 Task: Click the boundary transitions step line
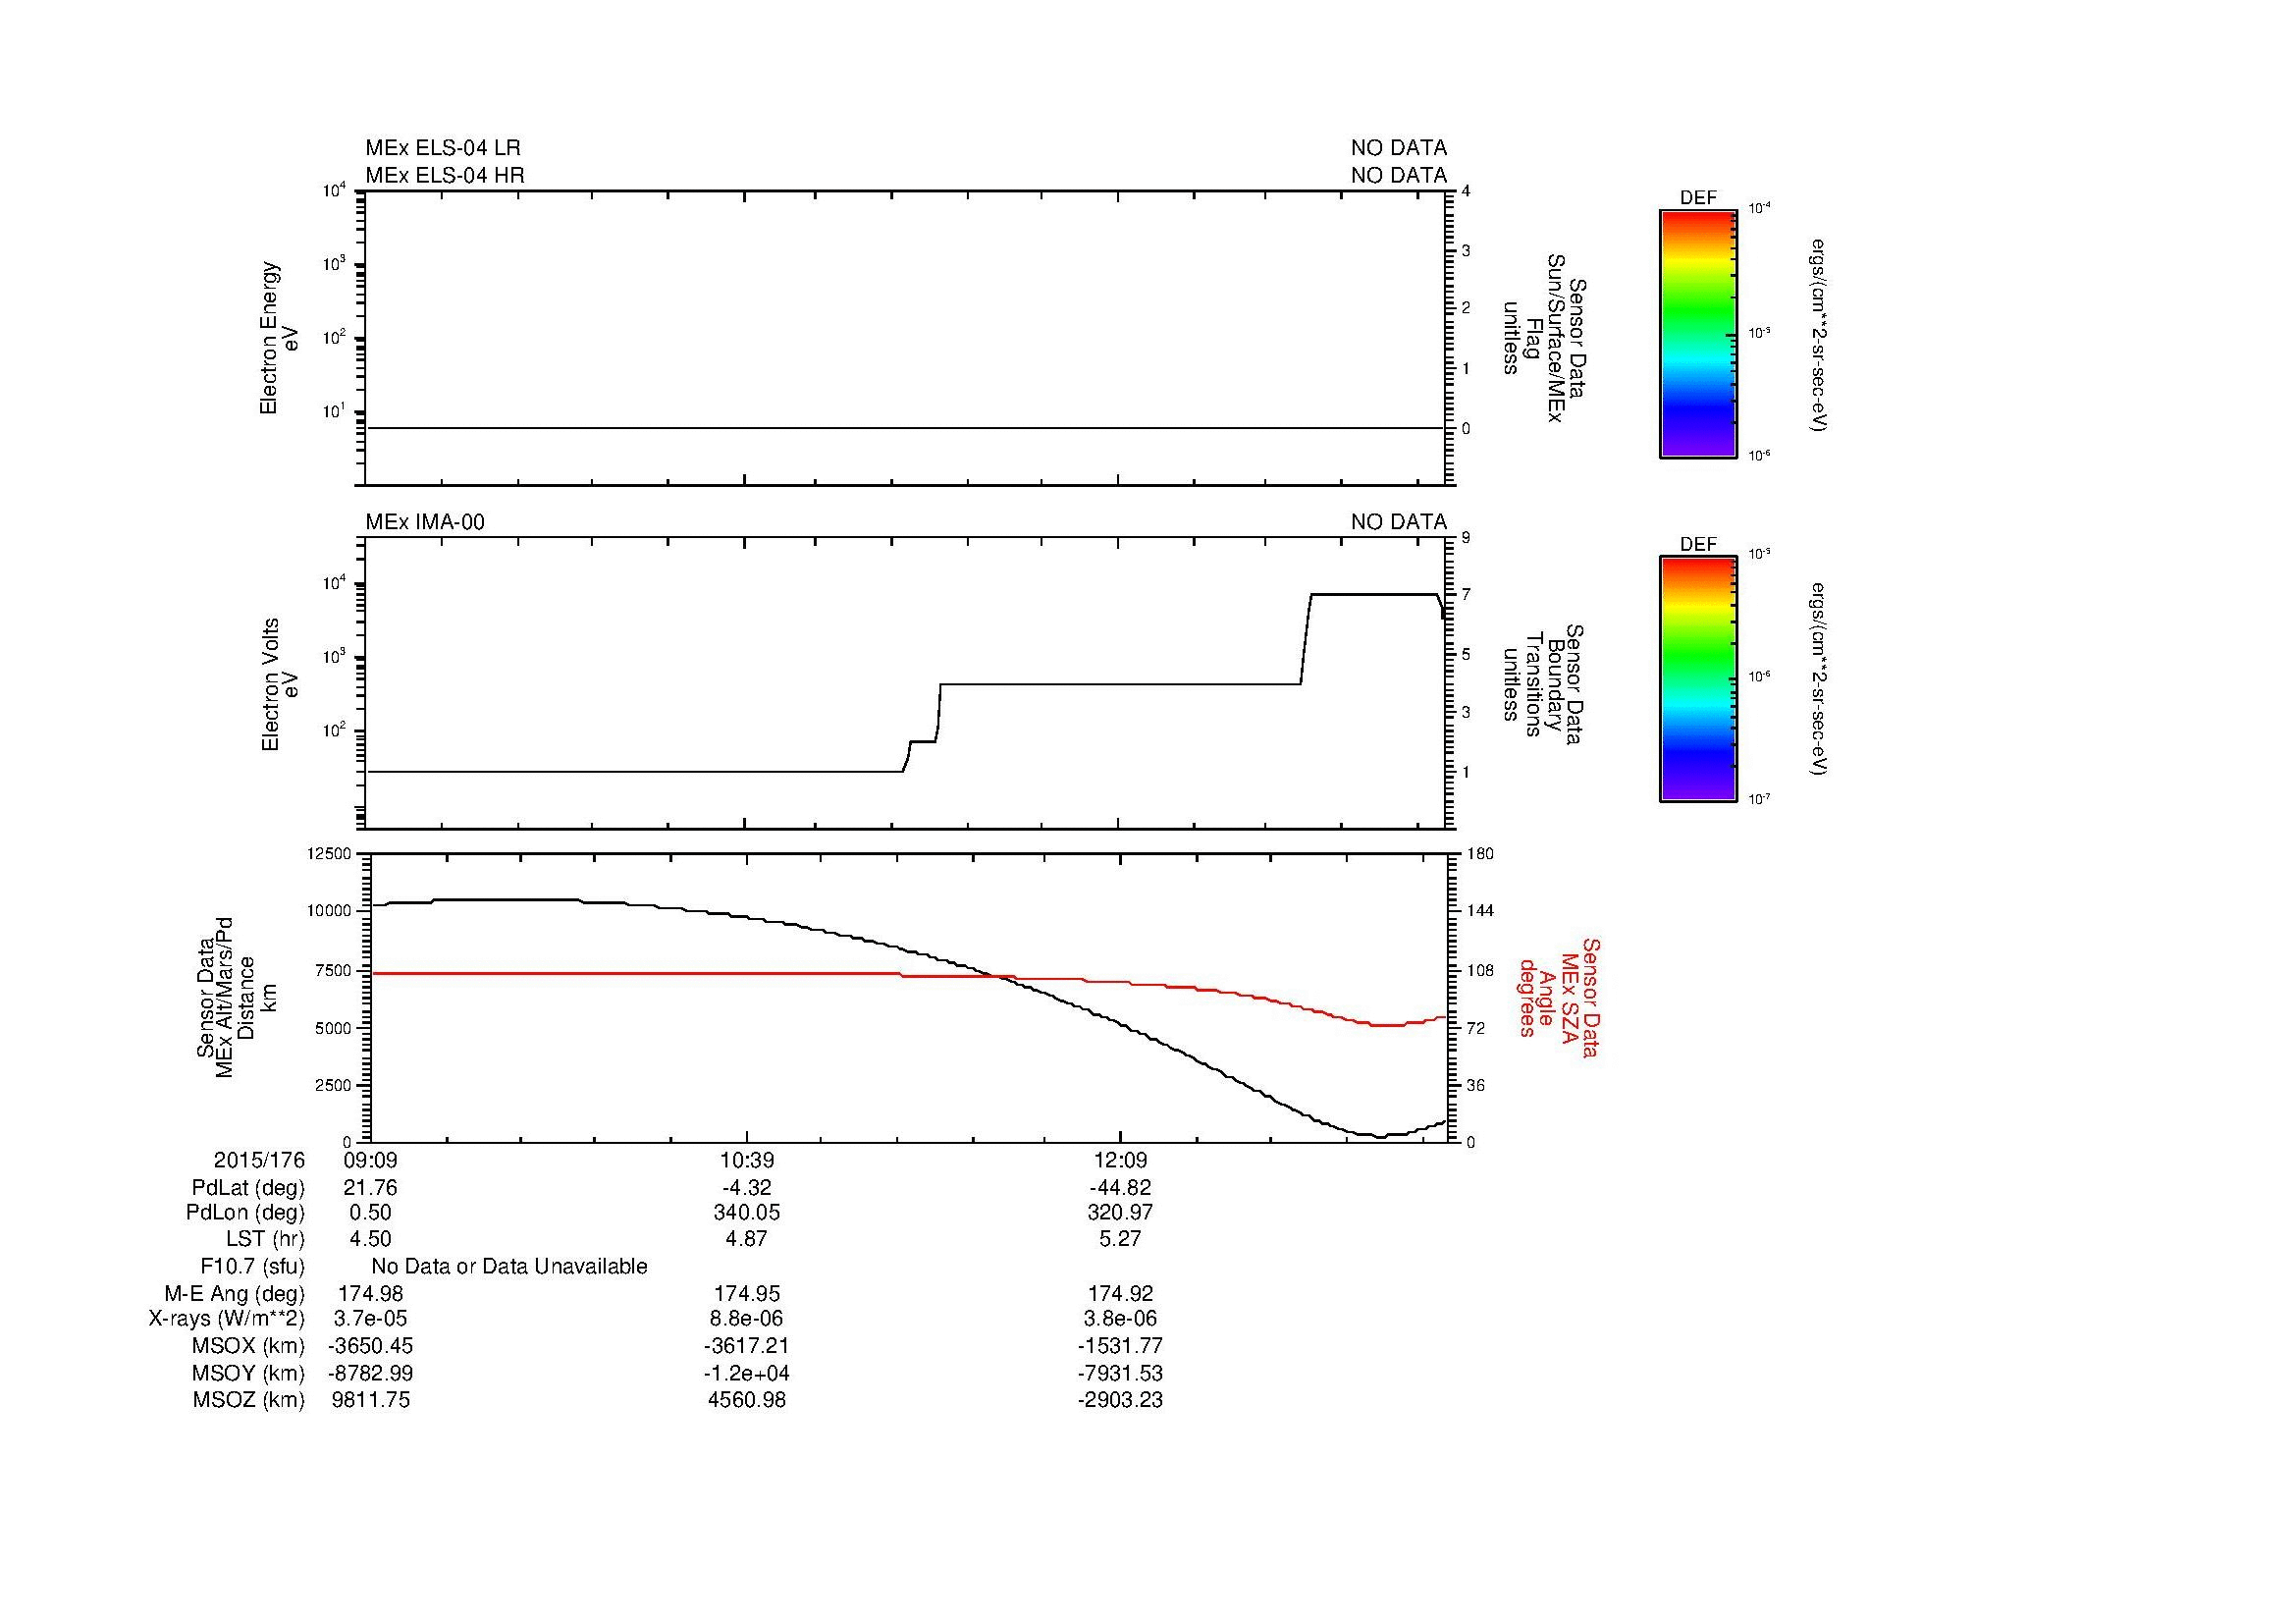tap(1120, 684)
